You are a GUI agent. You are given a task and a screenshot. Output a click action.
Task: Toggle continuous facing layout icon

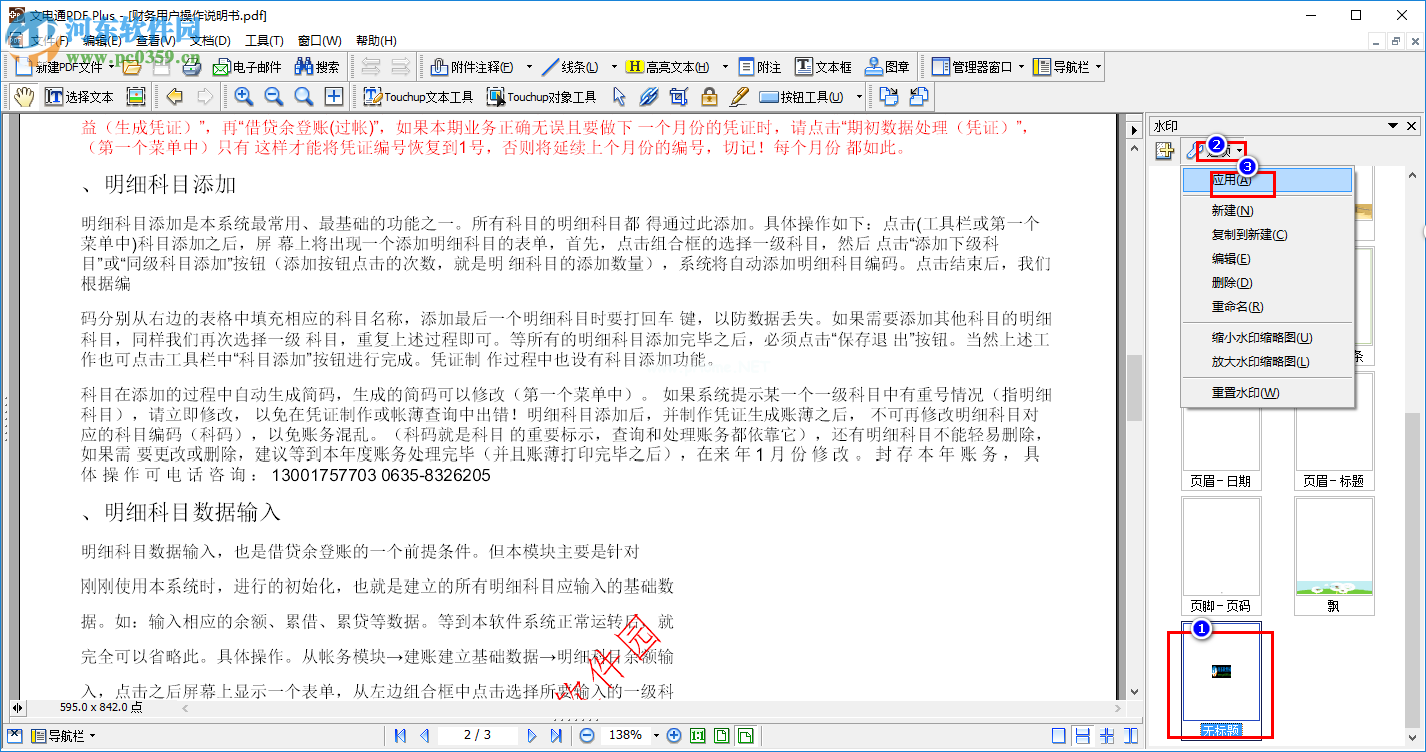pos(1131,736)
